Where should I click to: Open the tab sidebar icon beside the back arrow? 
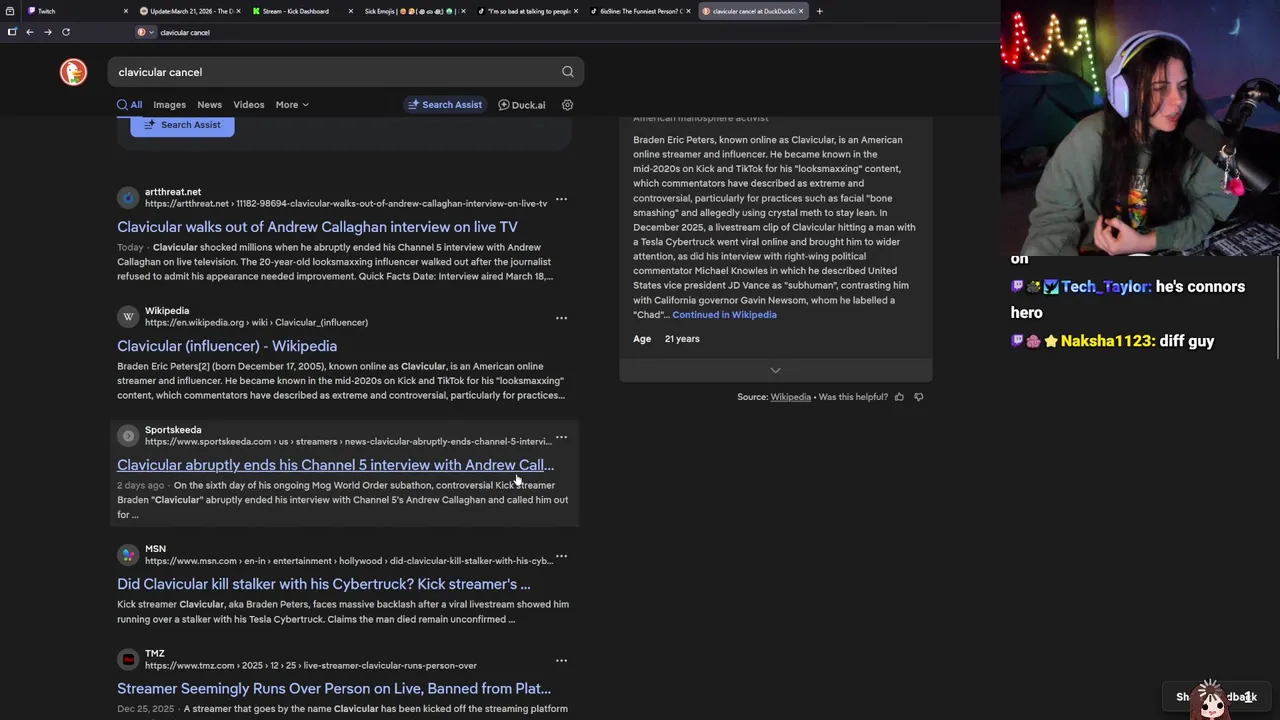pyautogui.click(x=12, y=32)
